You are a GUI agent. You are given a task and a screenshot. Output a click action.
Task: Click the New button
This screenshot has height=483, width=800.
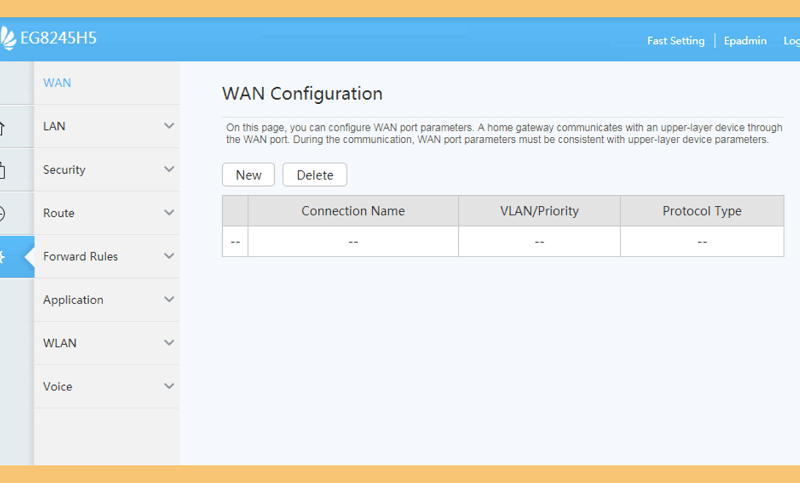click(248, 175)
